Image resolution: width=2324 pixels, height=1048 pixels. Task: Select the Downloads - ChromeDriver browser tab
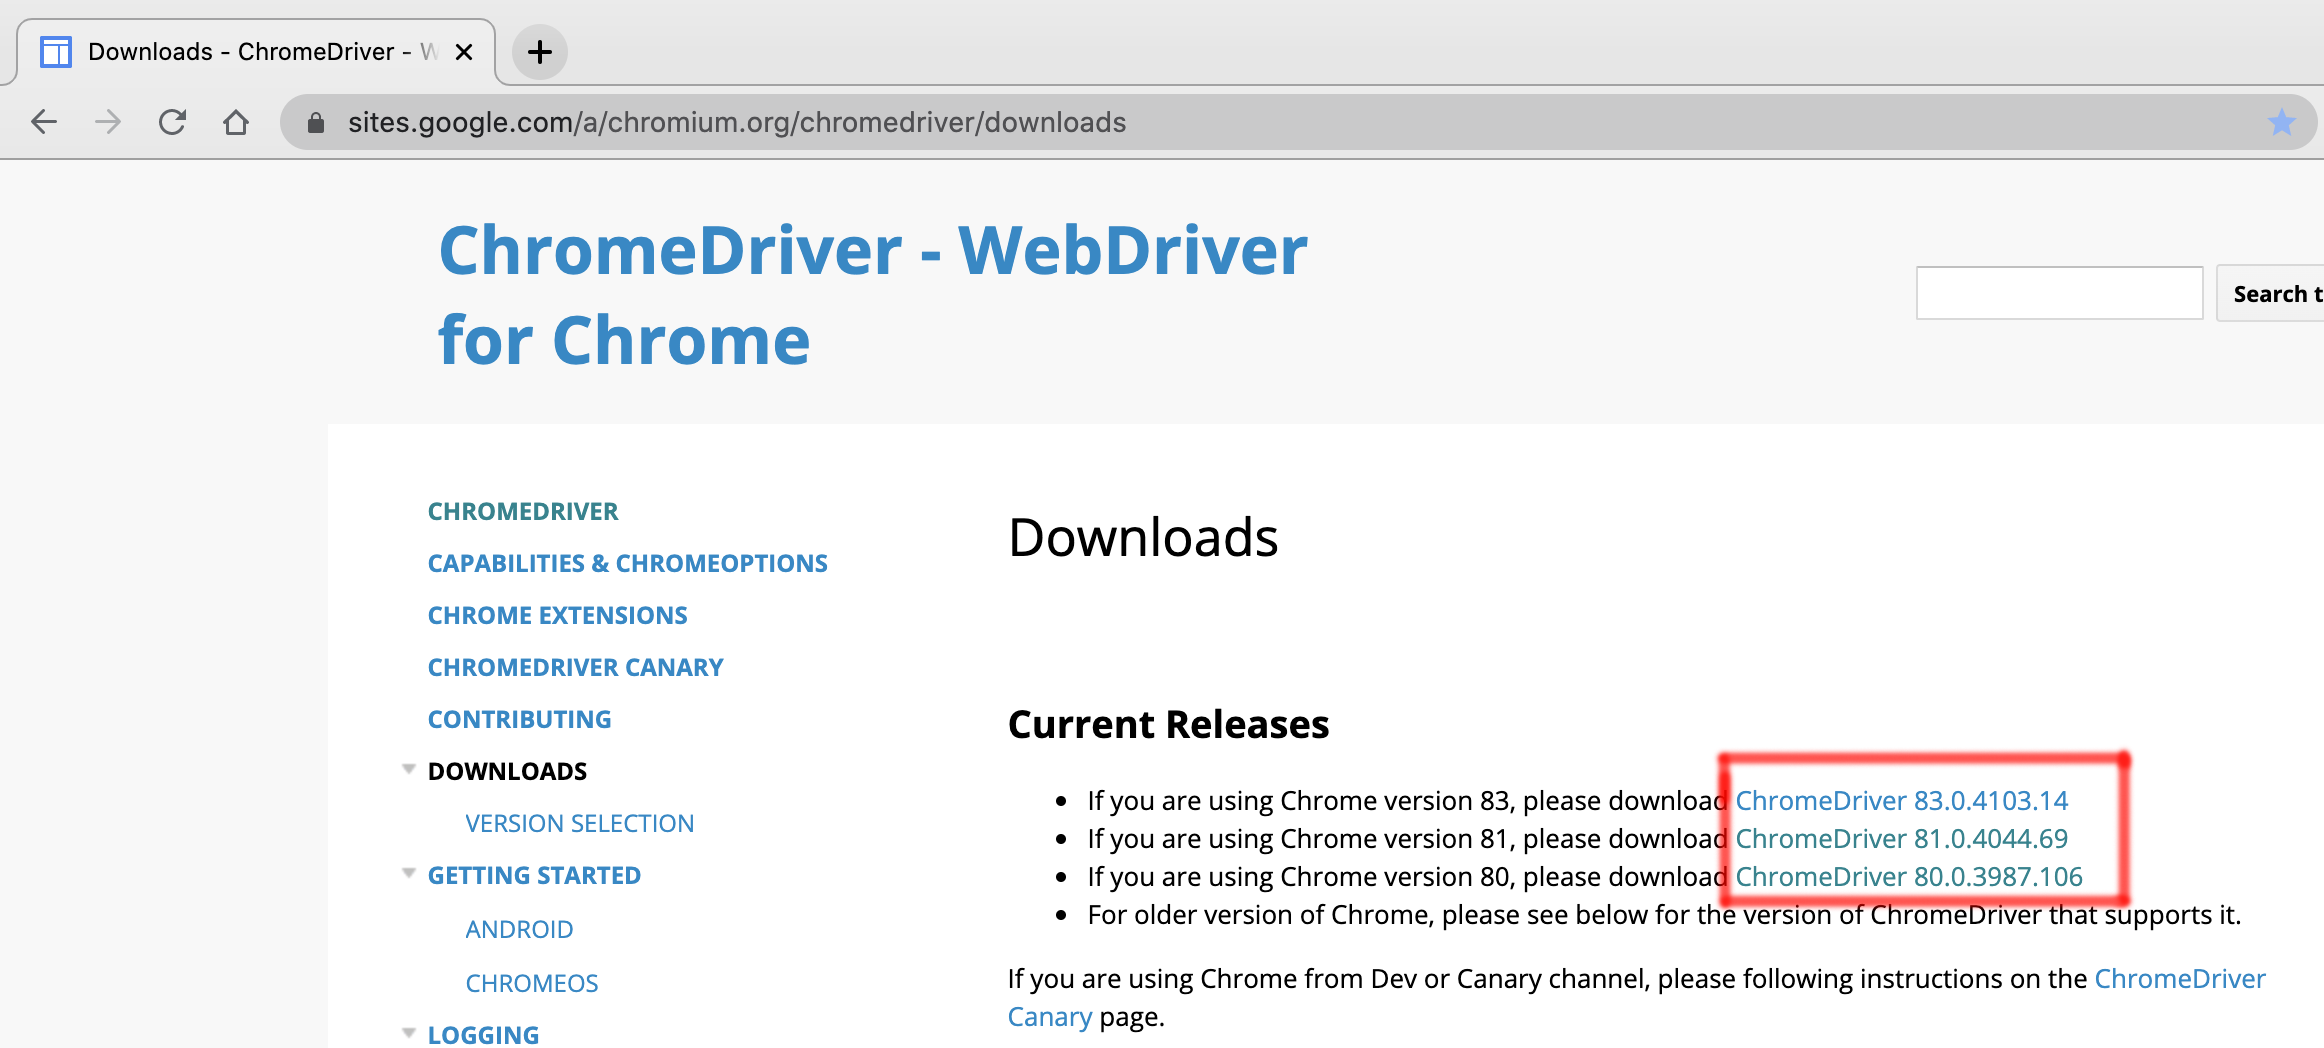point(256,52)
